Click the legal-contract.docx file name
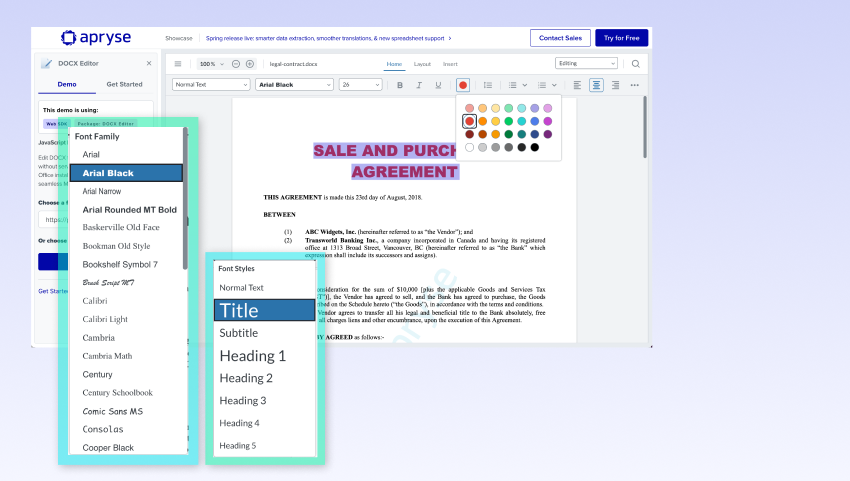Screen dimensions: 850x481 click(x=293, y=64)
